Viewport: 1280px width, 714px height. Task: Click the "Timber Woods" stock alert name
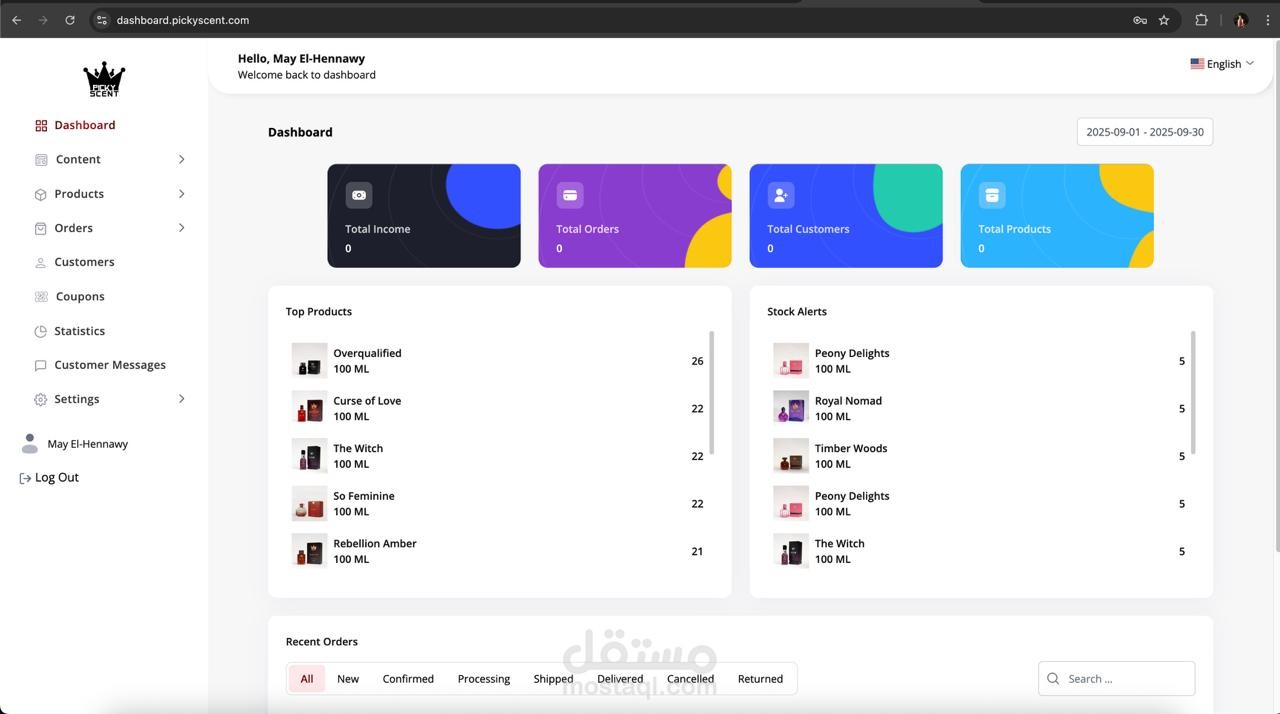coord(851,449)
